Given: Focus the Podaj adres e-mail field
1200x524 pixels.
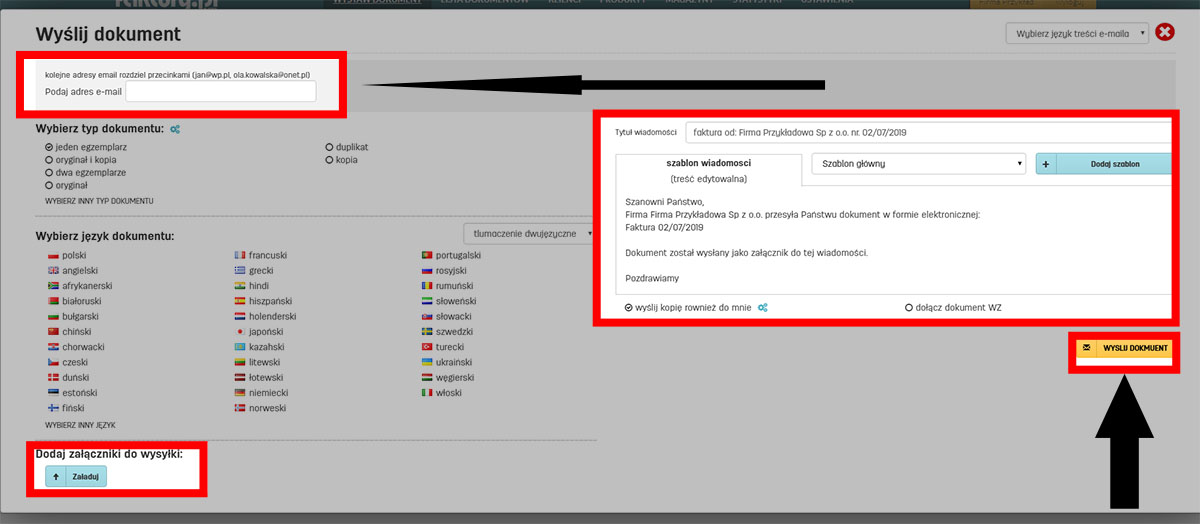Looking at the screenshot, I should (220, 92).
